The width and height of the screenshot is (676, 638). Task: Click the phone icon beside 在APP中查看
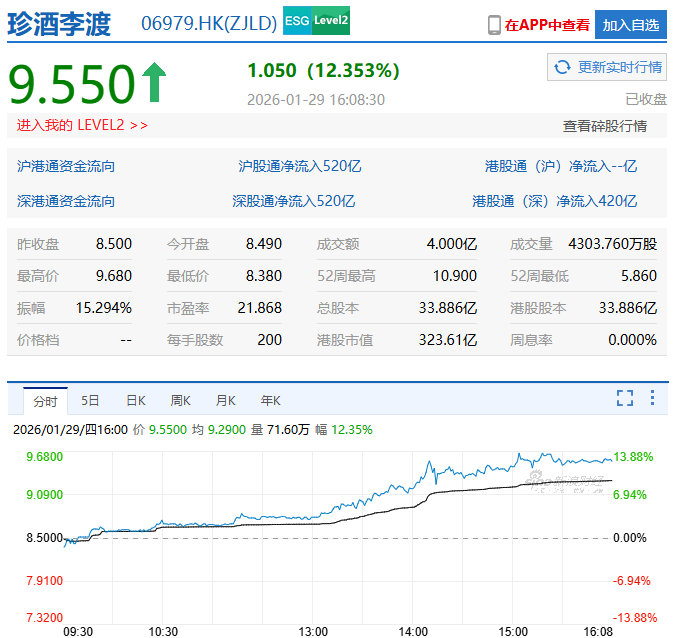[494, 25]
